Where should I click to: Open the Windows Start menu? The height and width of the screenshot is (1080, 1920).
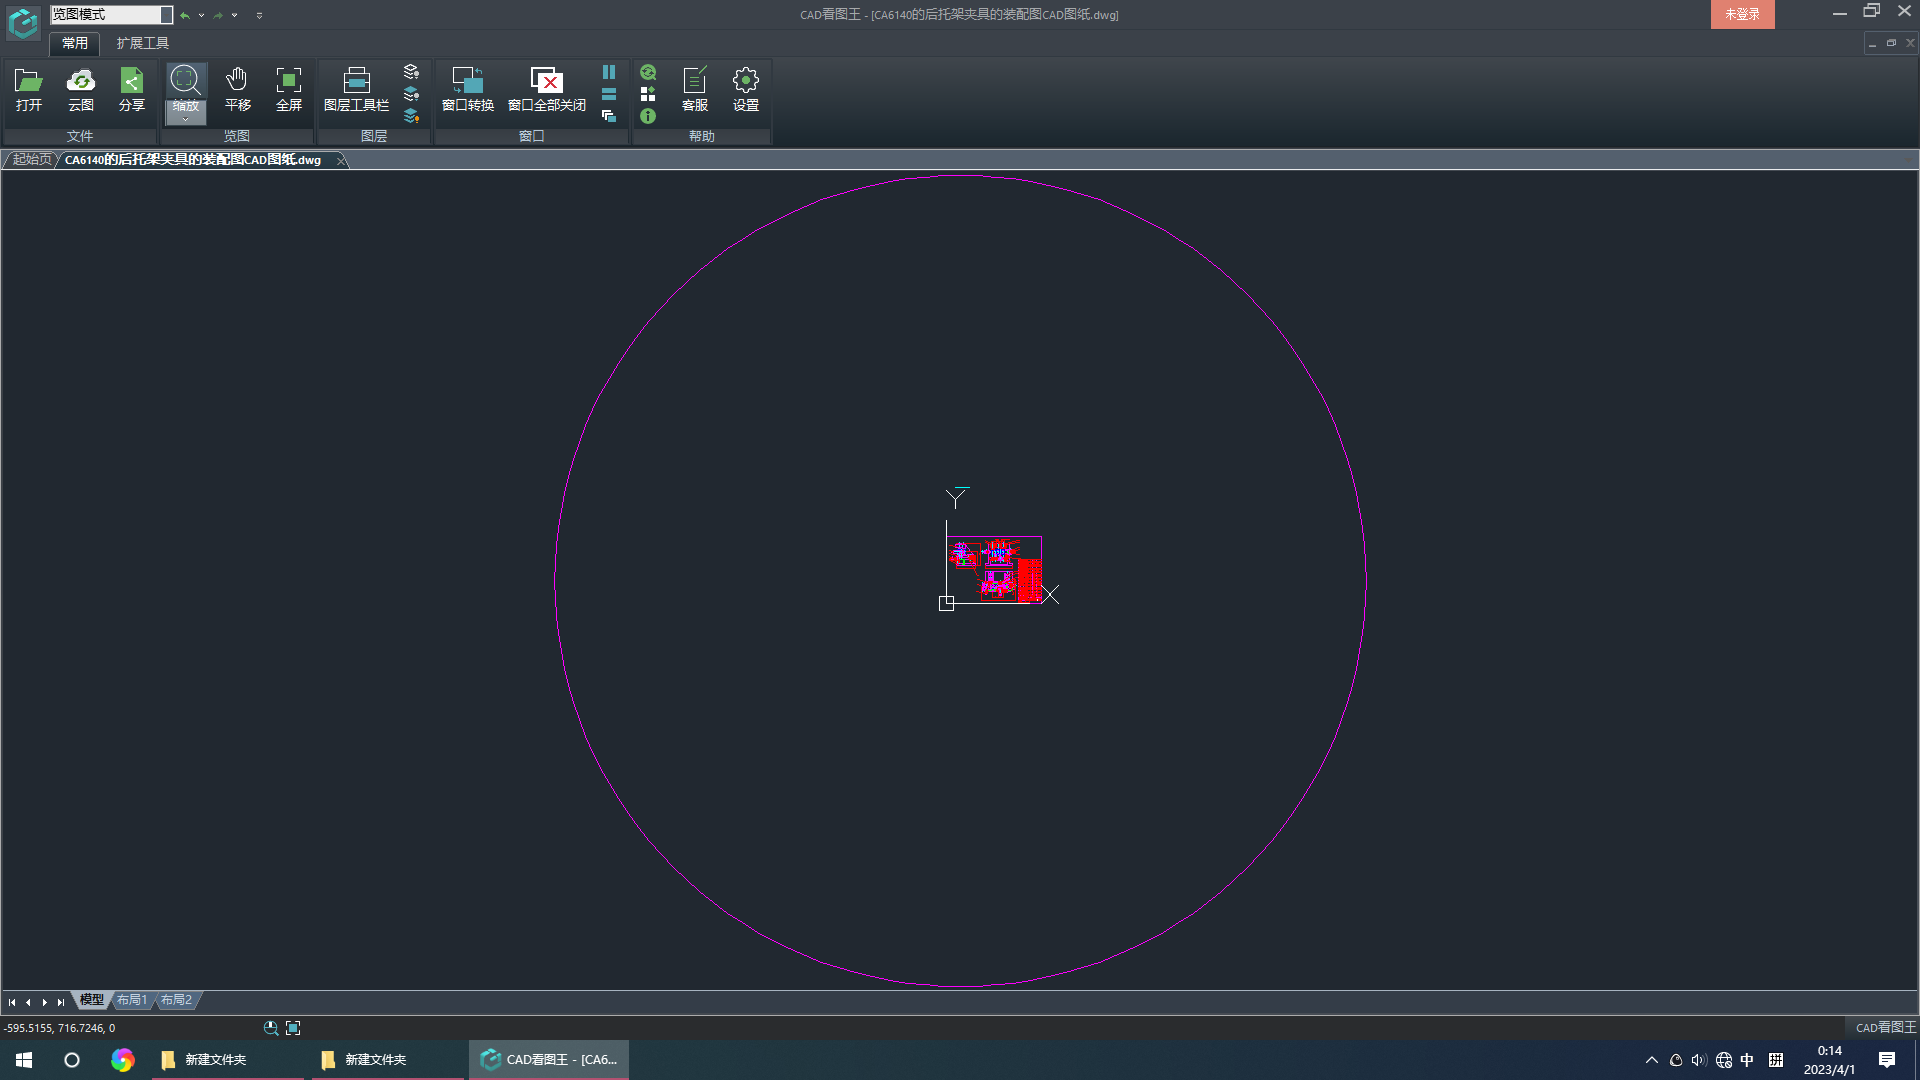[x=24, y=1060]
